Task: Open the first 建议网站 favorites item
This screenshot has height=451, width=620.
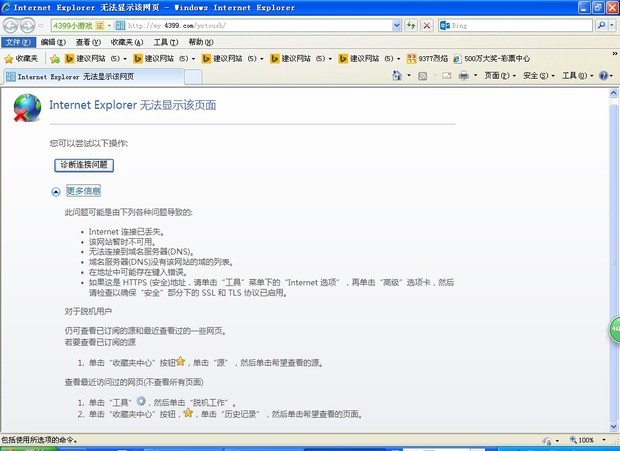Action: pos(95,59)
